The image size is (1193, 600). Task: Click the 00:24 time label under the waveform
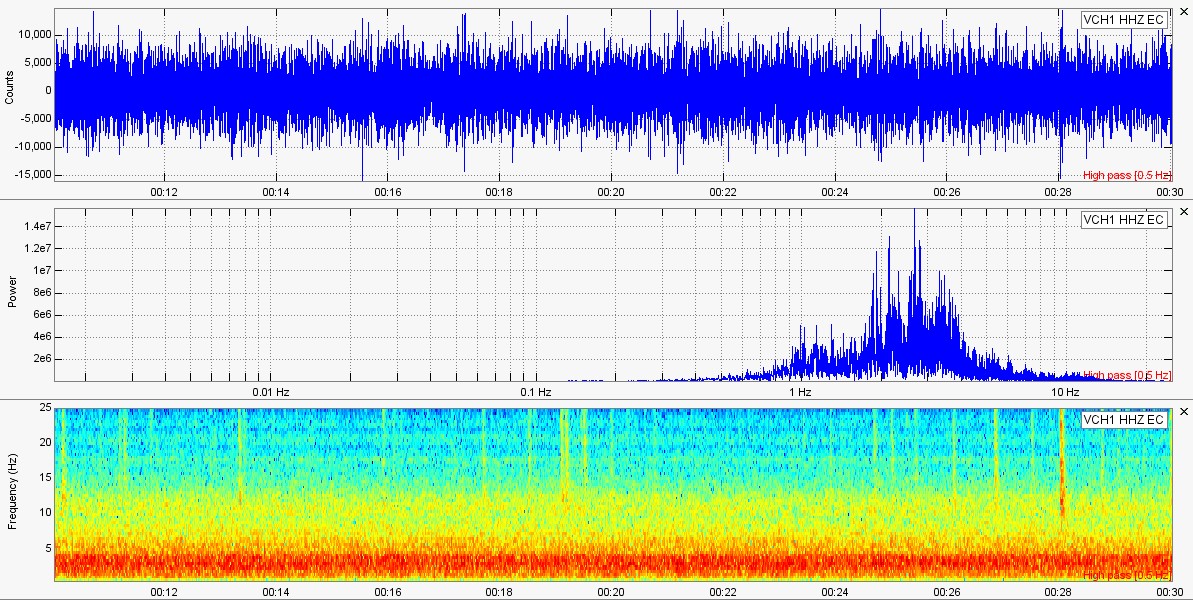(x=835, y=192)
